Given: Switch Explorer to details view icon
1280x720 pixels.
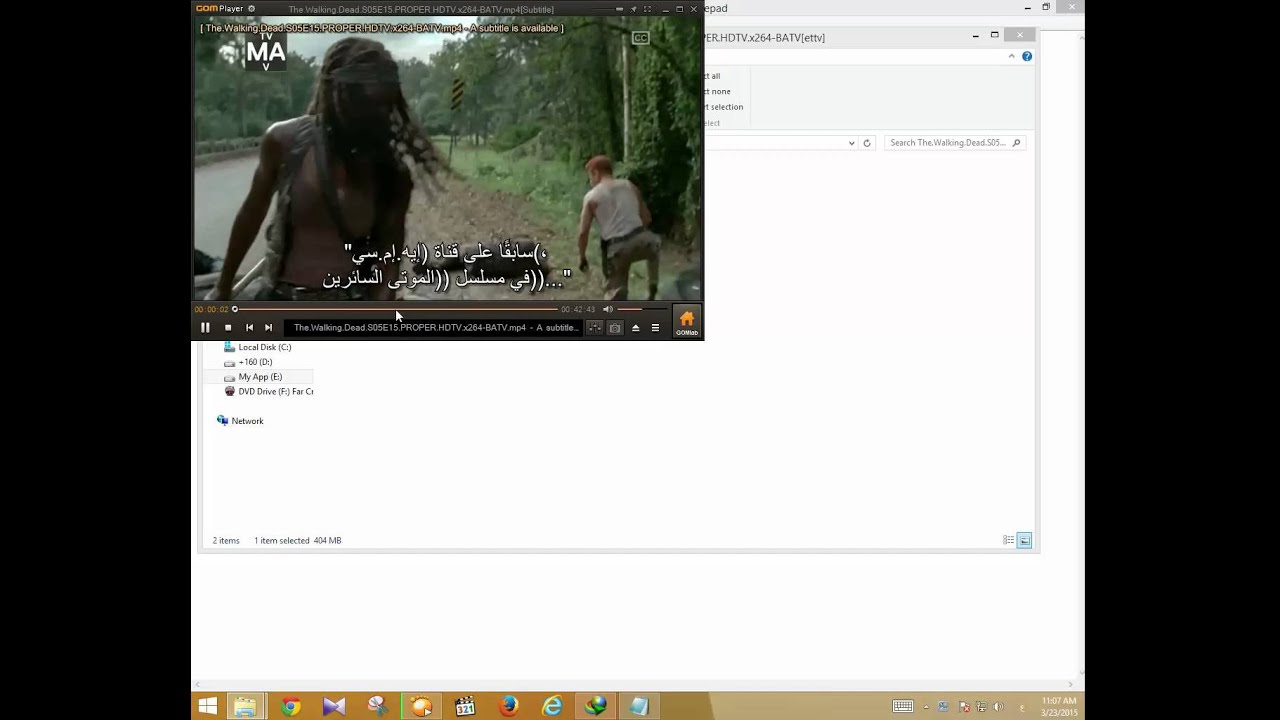Looking at the screenshot, I should pos(1008,540).
